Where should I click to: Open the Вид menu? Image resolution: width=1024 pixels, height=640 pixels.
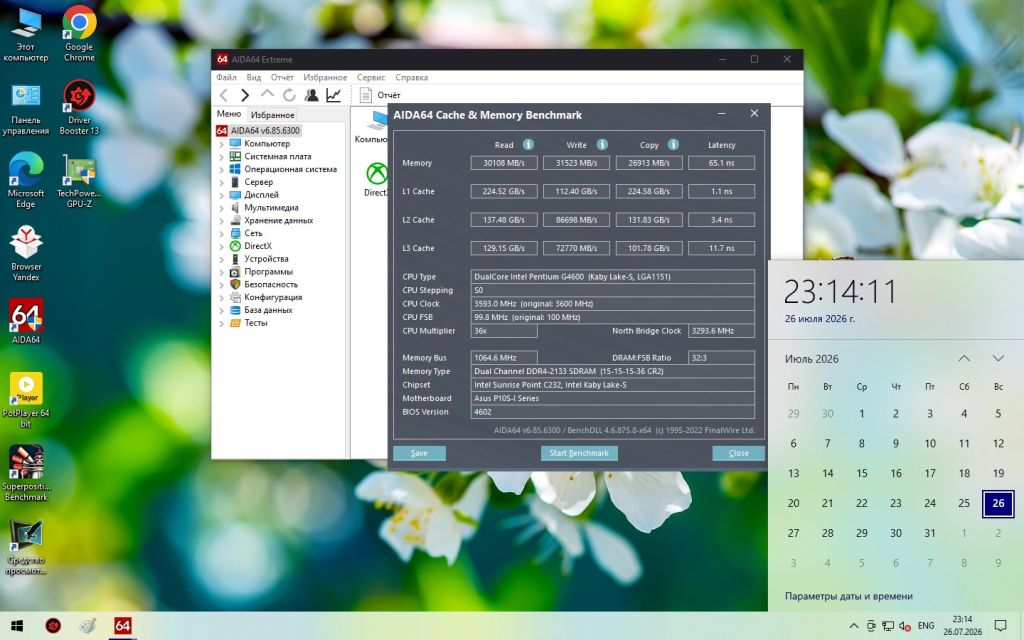pyautogui.click(x=253, y=77)
